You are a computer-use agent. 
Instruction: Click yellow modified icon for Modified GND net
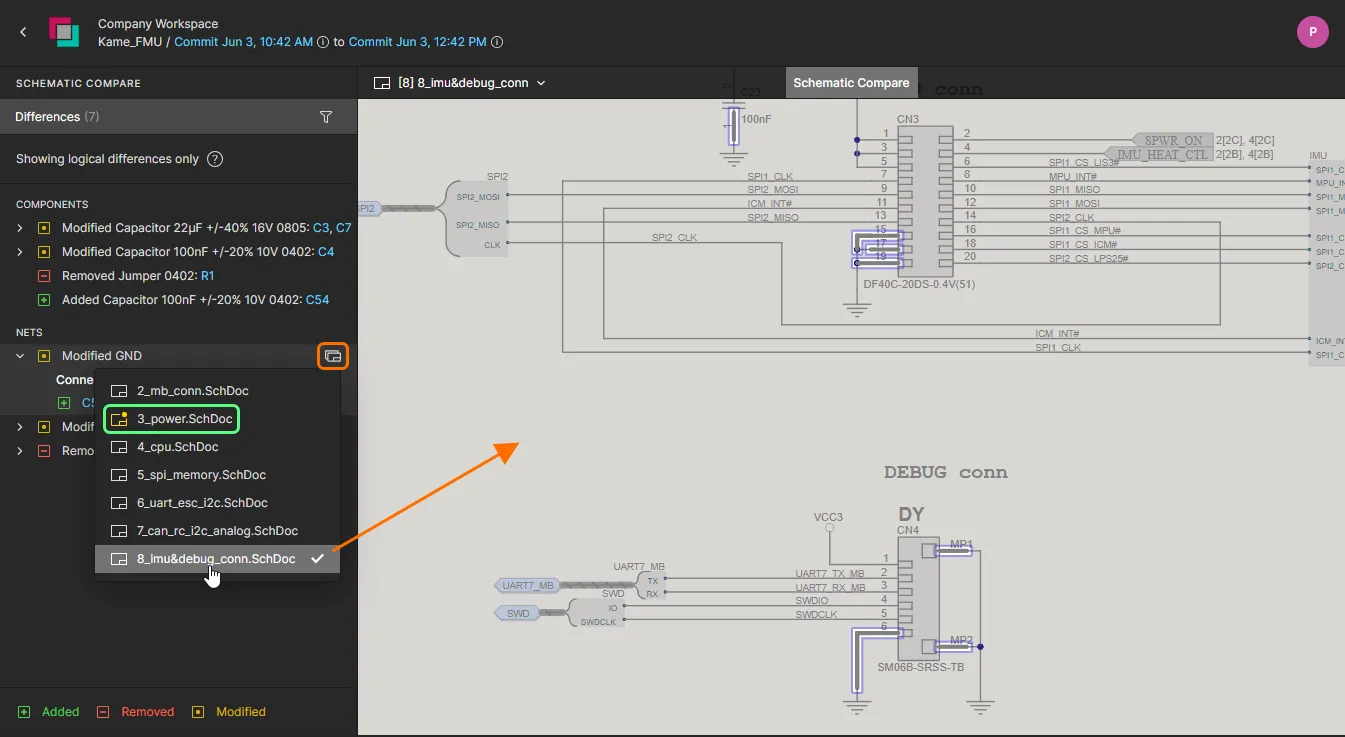point(43,356)
